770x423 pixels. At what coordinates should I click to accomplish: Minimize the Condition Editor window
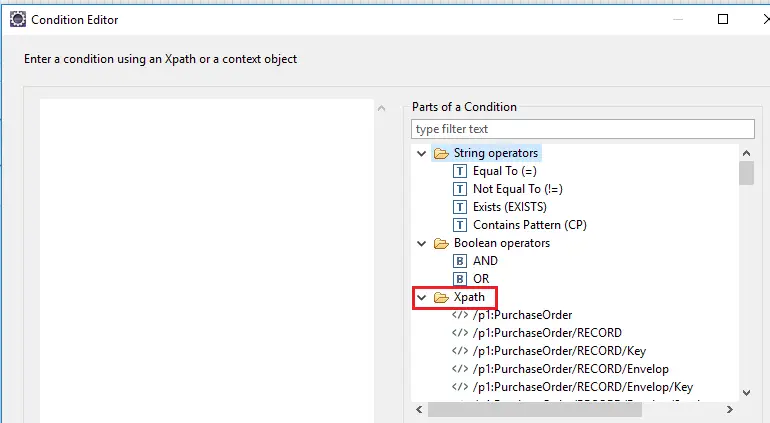tap(678, 19)
